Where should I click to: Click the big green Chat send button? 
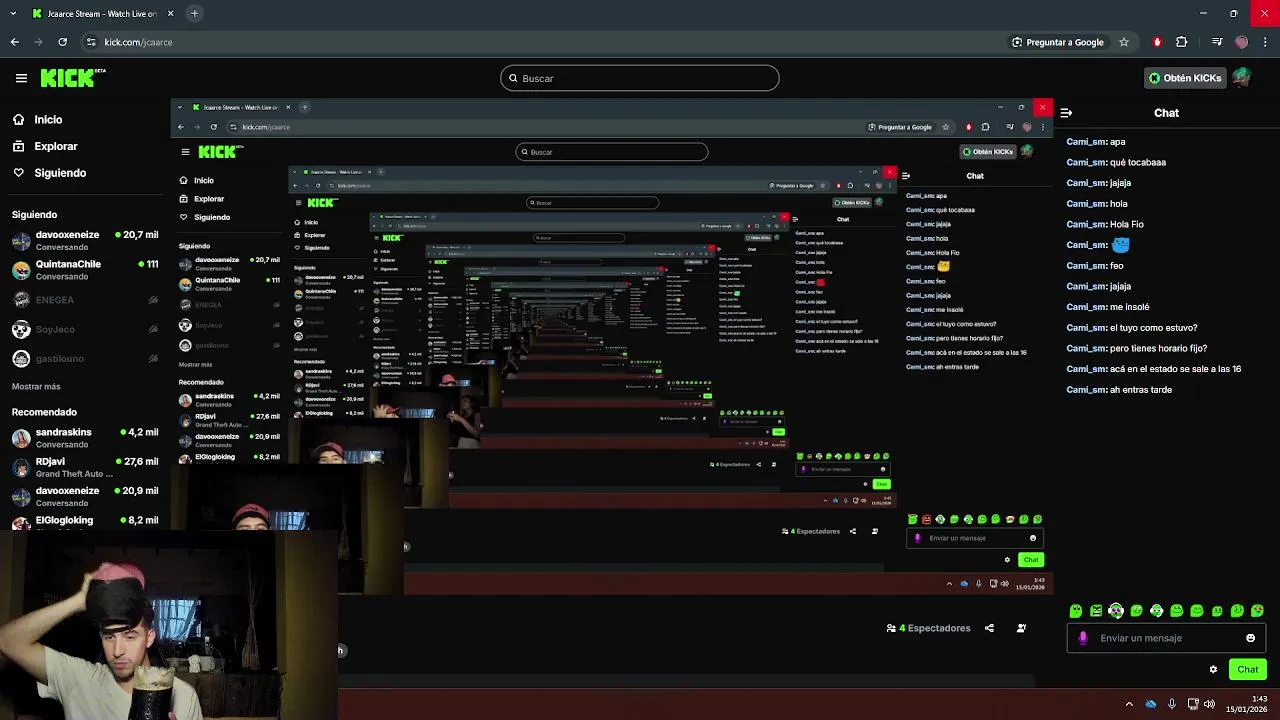(x=1247, y=669)
